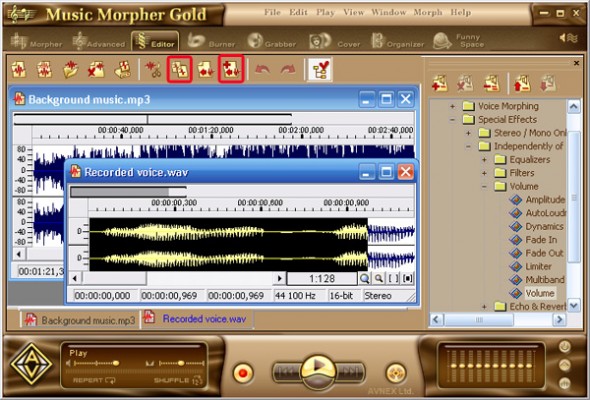Expand the Echo & Reverb folder
This screenshot has height=400, width=590.
coord(484,307)
